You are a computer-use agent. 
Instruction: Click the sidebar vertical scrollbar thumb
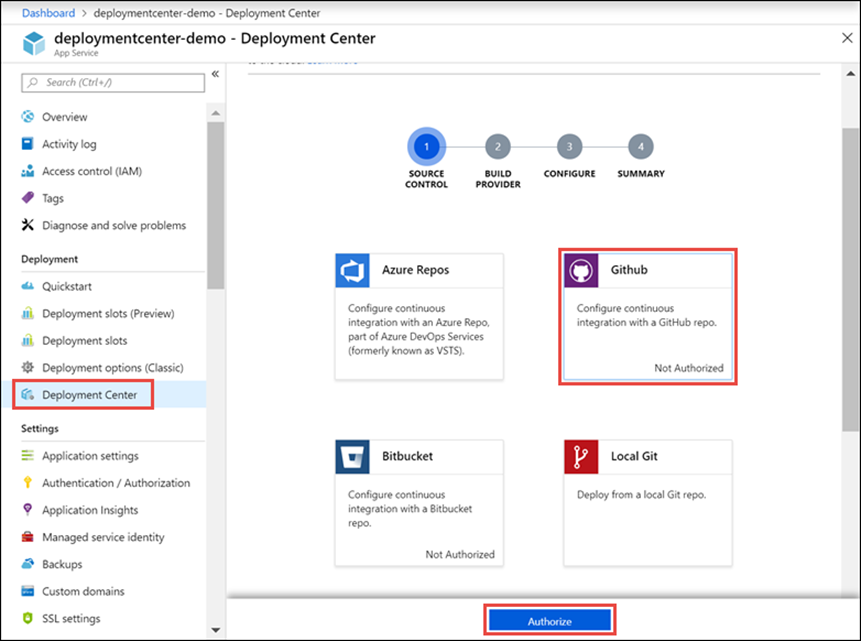(x=216, y=205)
